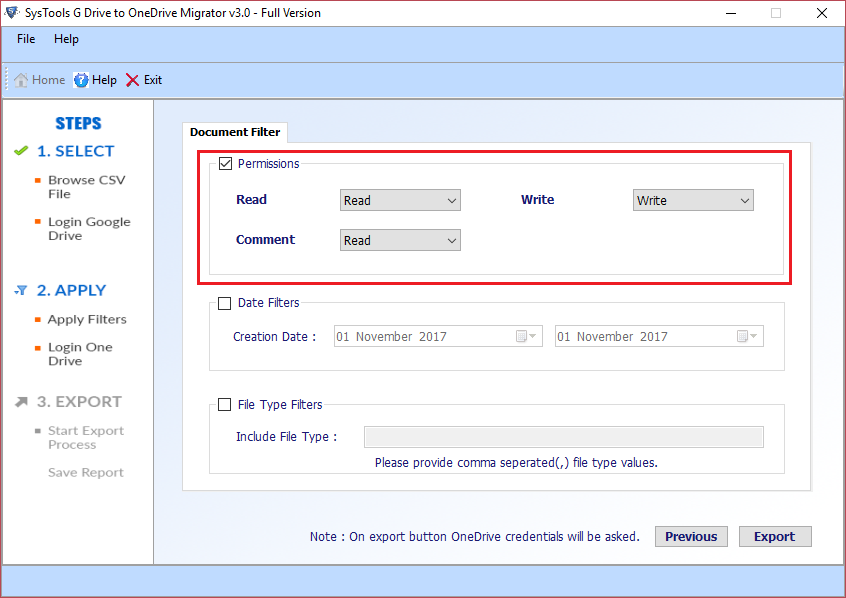Expand the Read permission dropdown
The image size is (846, 598).
(400, 200)
